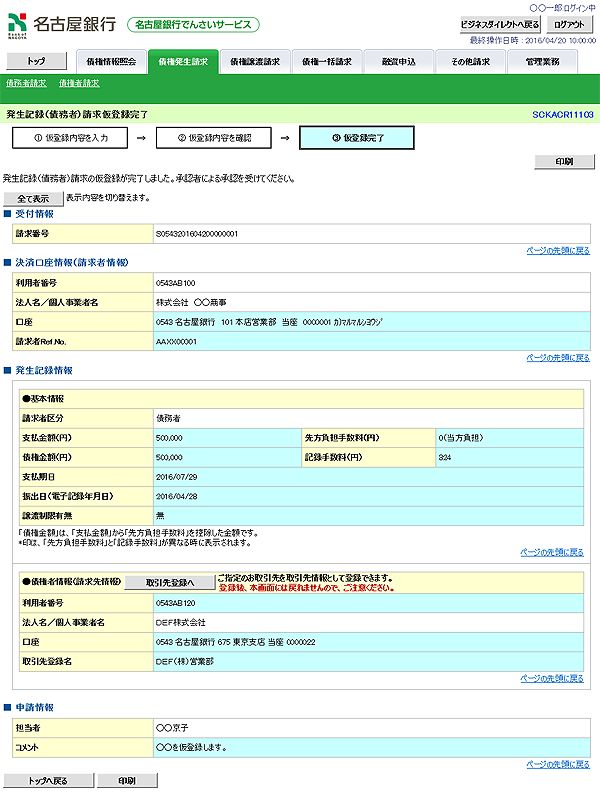This screenshot has width=600, height=796.
Task: Click the 請求者Ref.No. value AAXX00001
Action: [x=176, y=342]
